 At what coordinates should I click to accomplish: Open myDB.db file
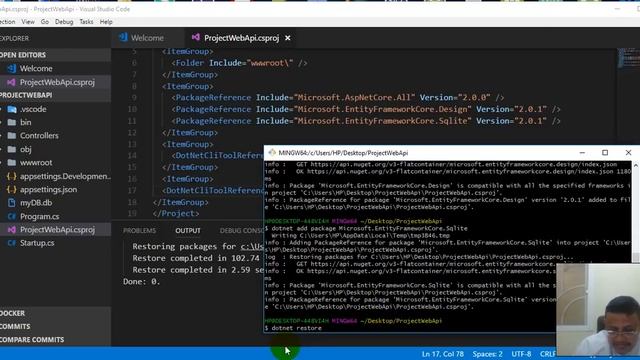(x=36, y=203)
